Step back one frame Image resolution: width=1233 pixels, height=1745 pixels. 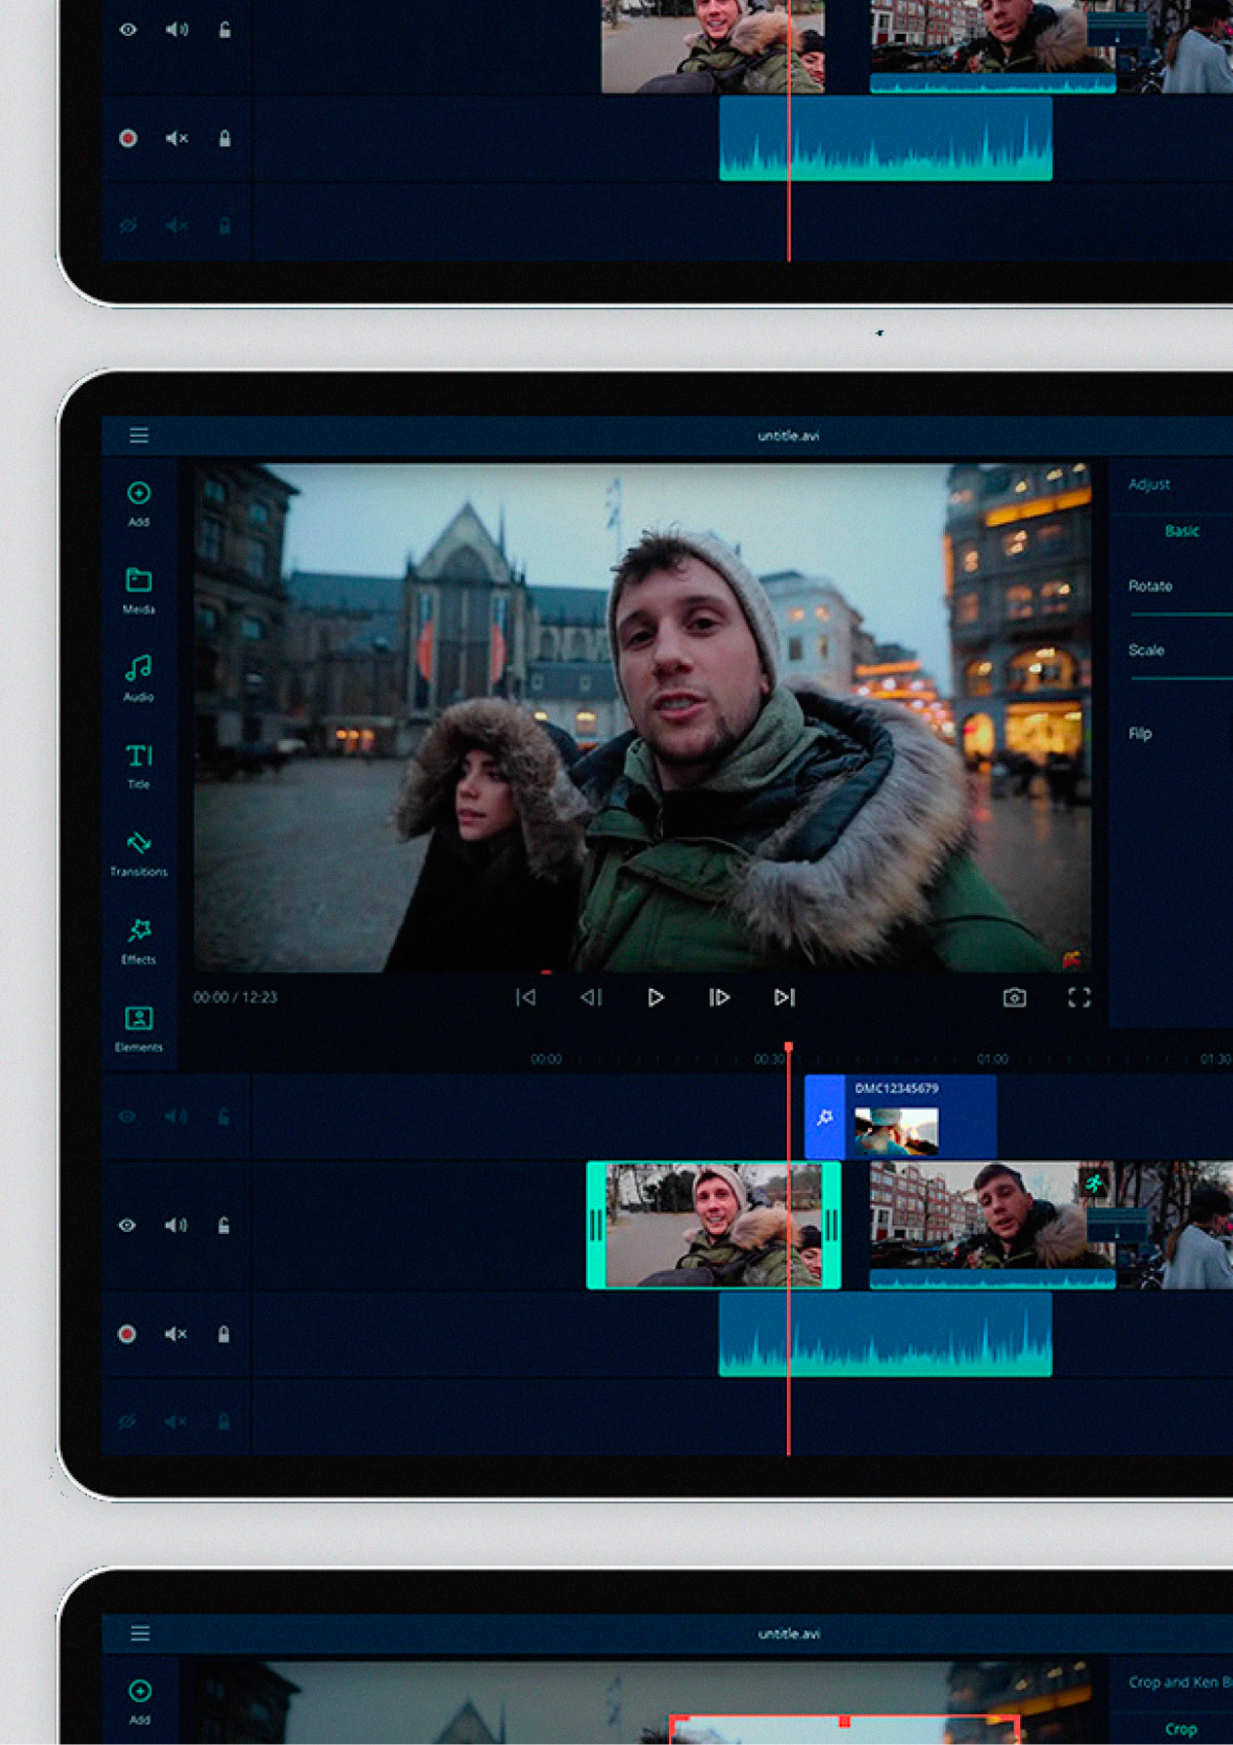(x=591, y=997)
